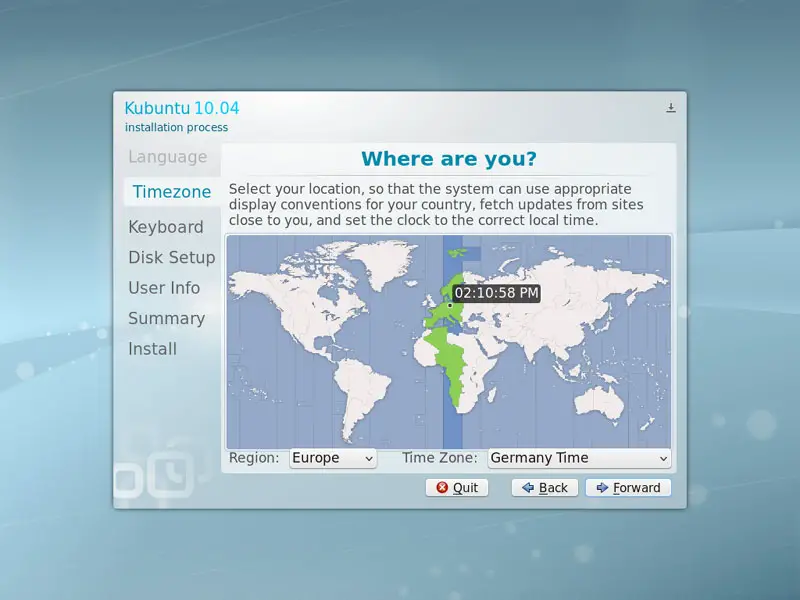Click the 'Kubuntu 10.04' title text
Image resolution: width=800 pixels, height=600 pixels.
point(182,108)
